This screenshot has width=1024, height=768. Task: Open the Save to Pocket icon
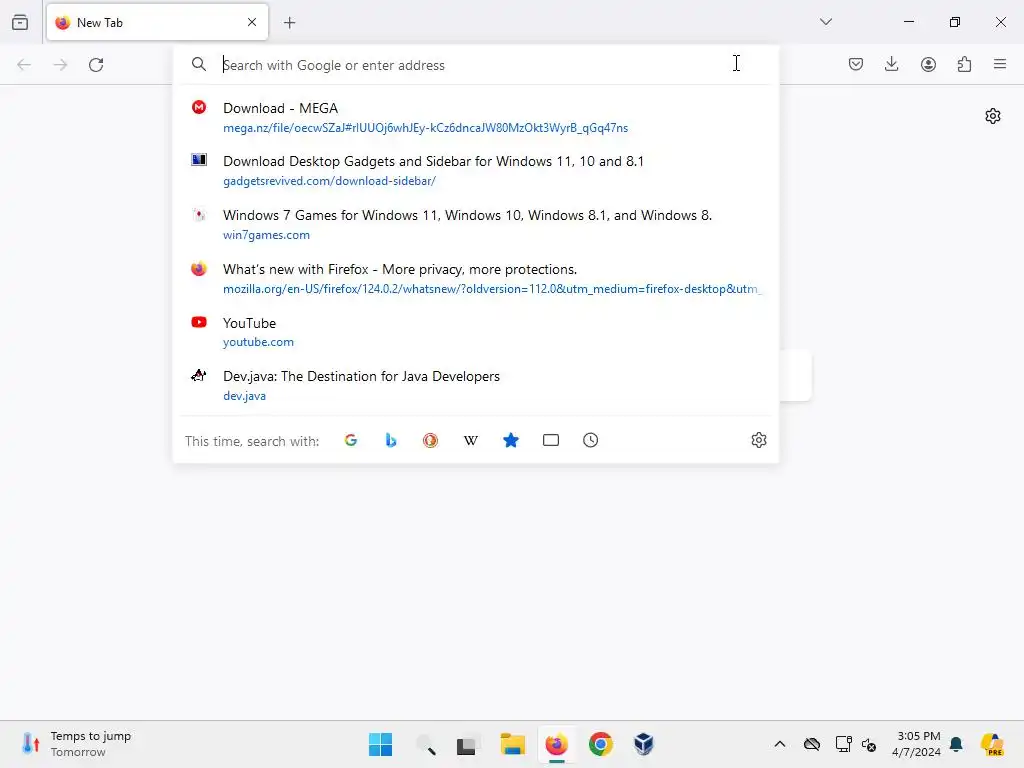(x=856, y=64)
